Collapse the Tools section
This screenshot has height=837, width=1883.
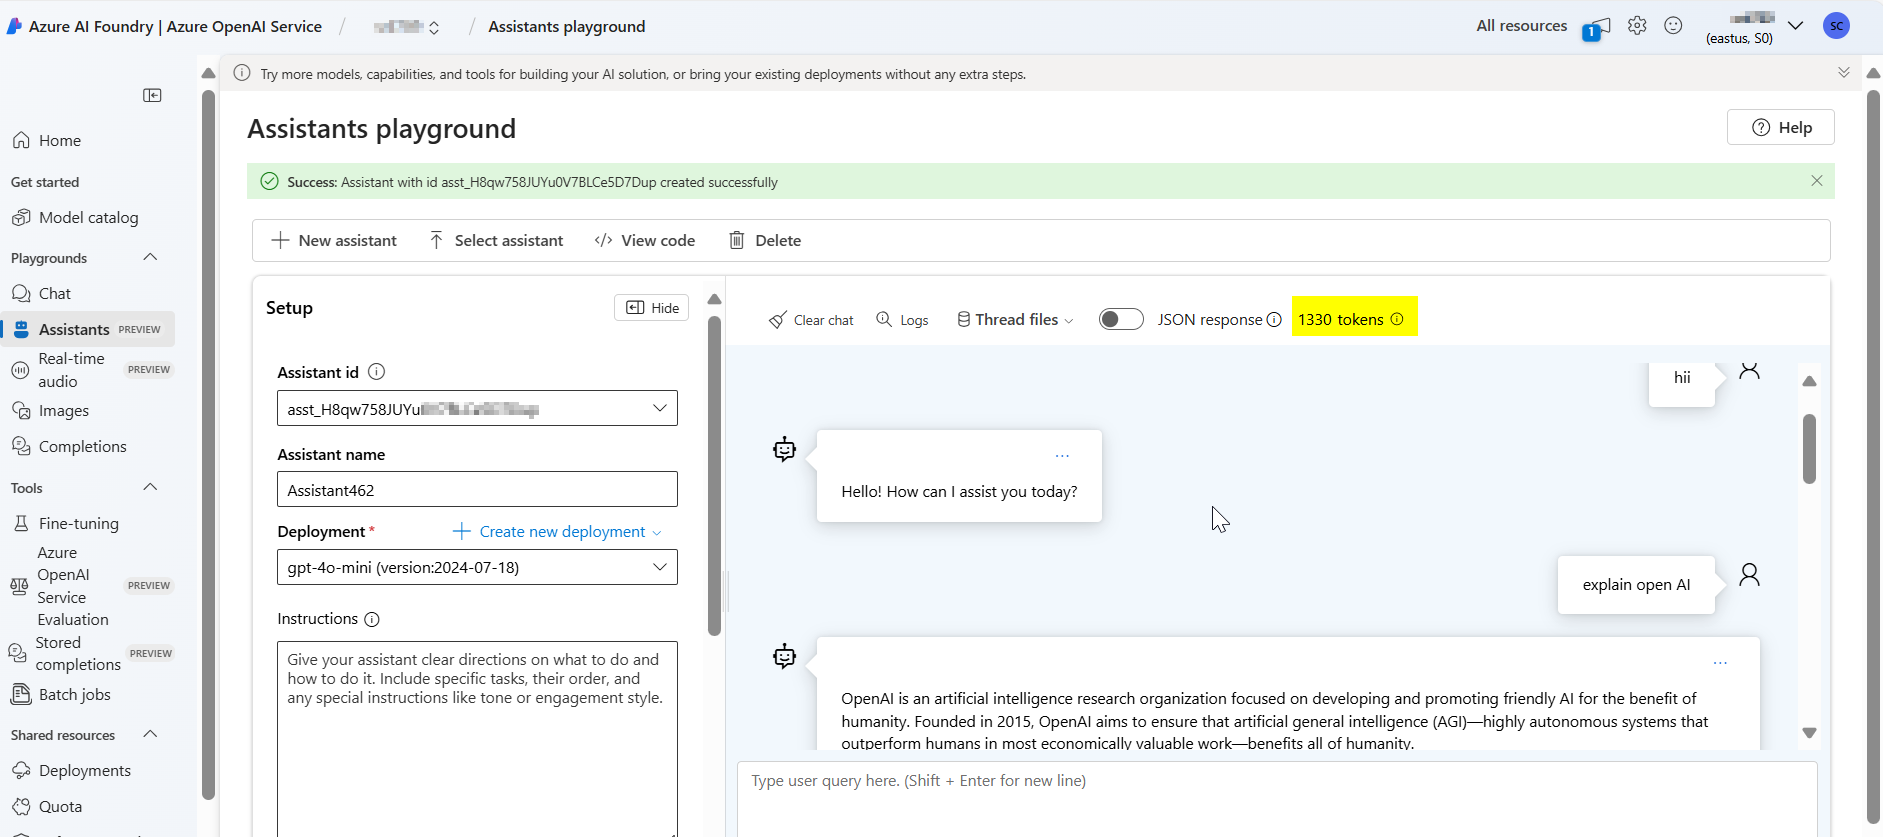click(150, 487)
